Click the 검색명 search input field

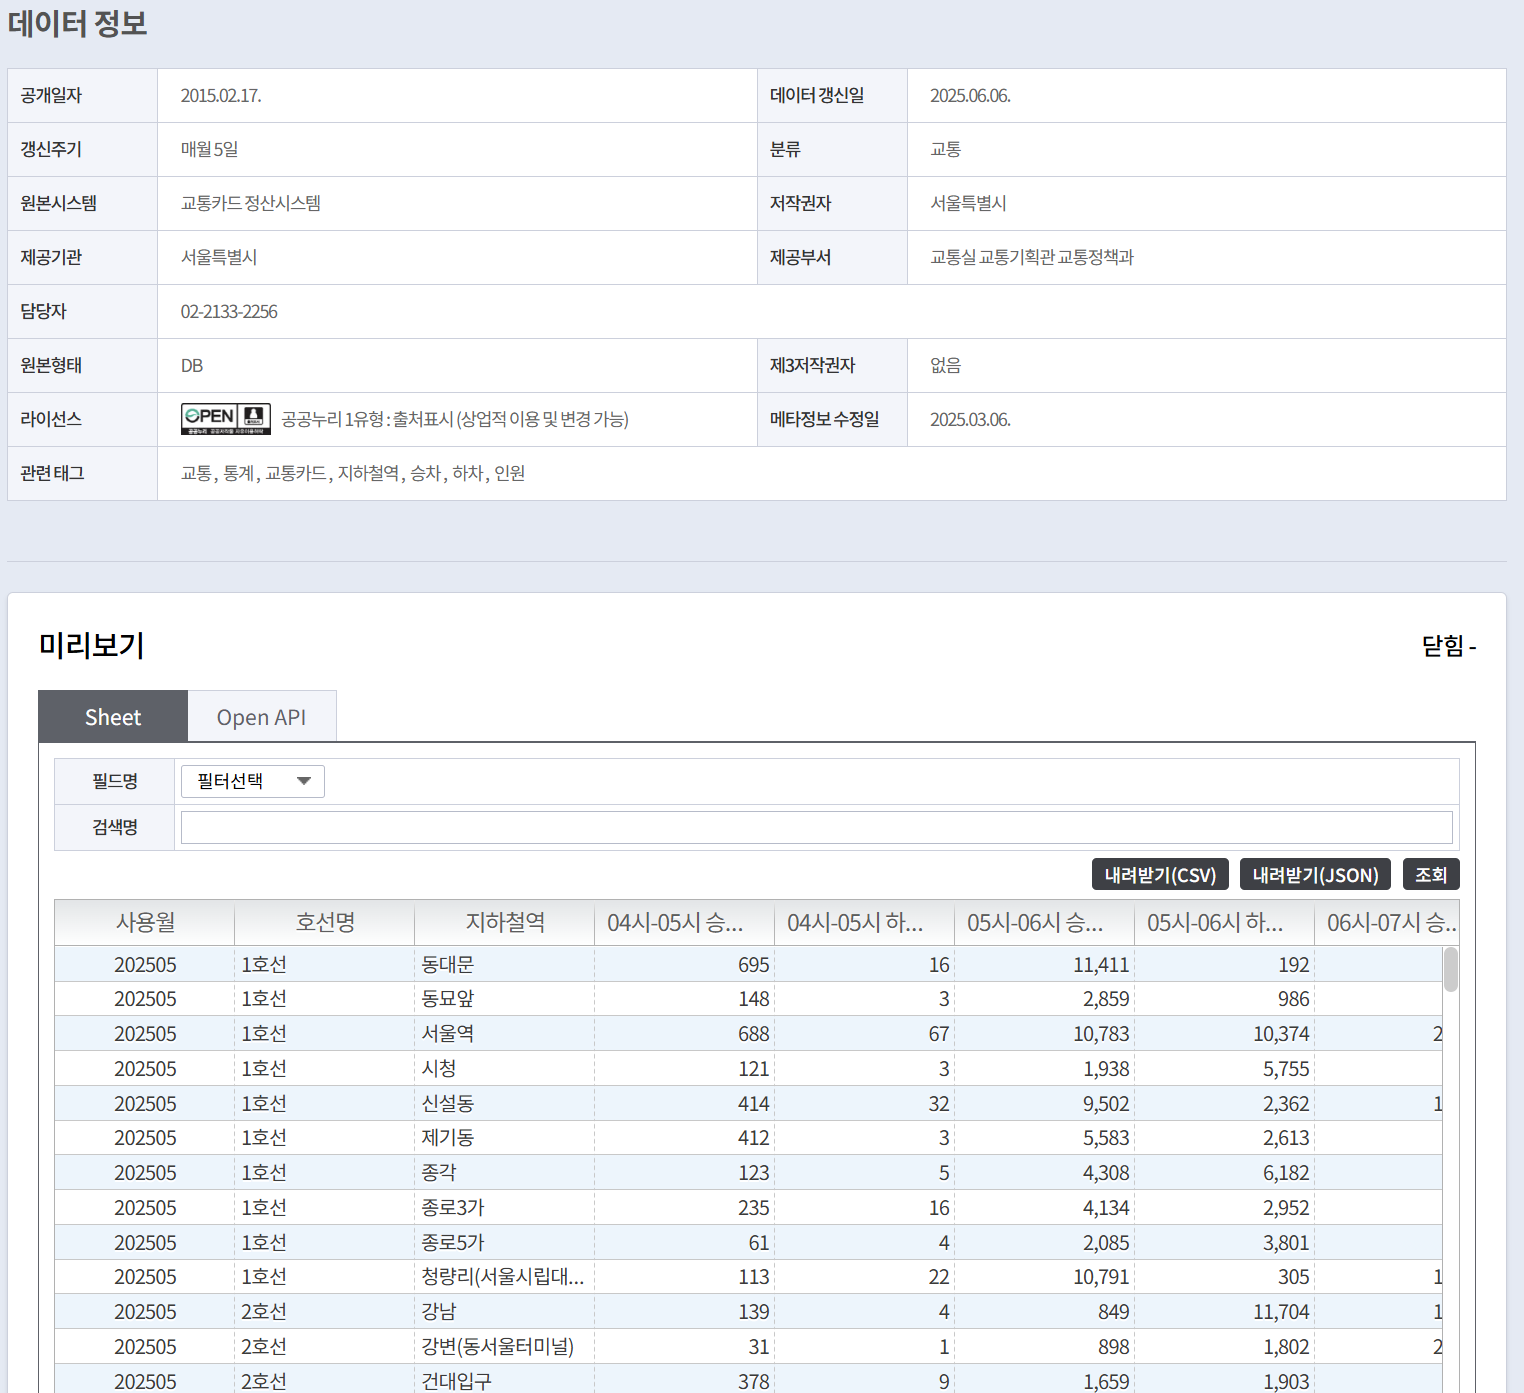pyautogui.click(x=816, y=828)
